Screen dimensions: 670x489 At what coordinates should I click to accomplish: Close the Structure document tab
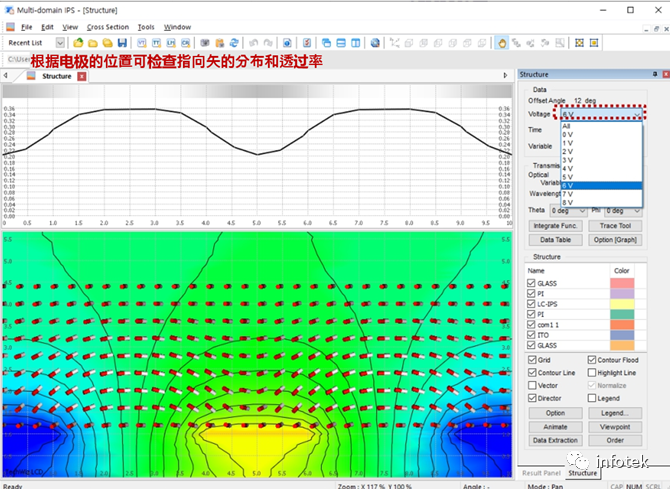(82, 76)
